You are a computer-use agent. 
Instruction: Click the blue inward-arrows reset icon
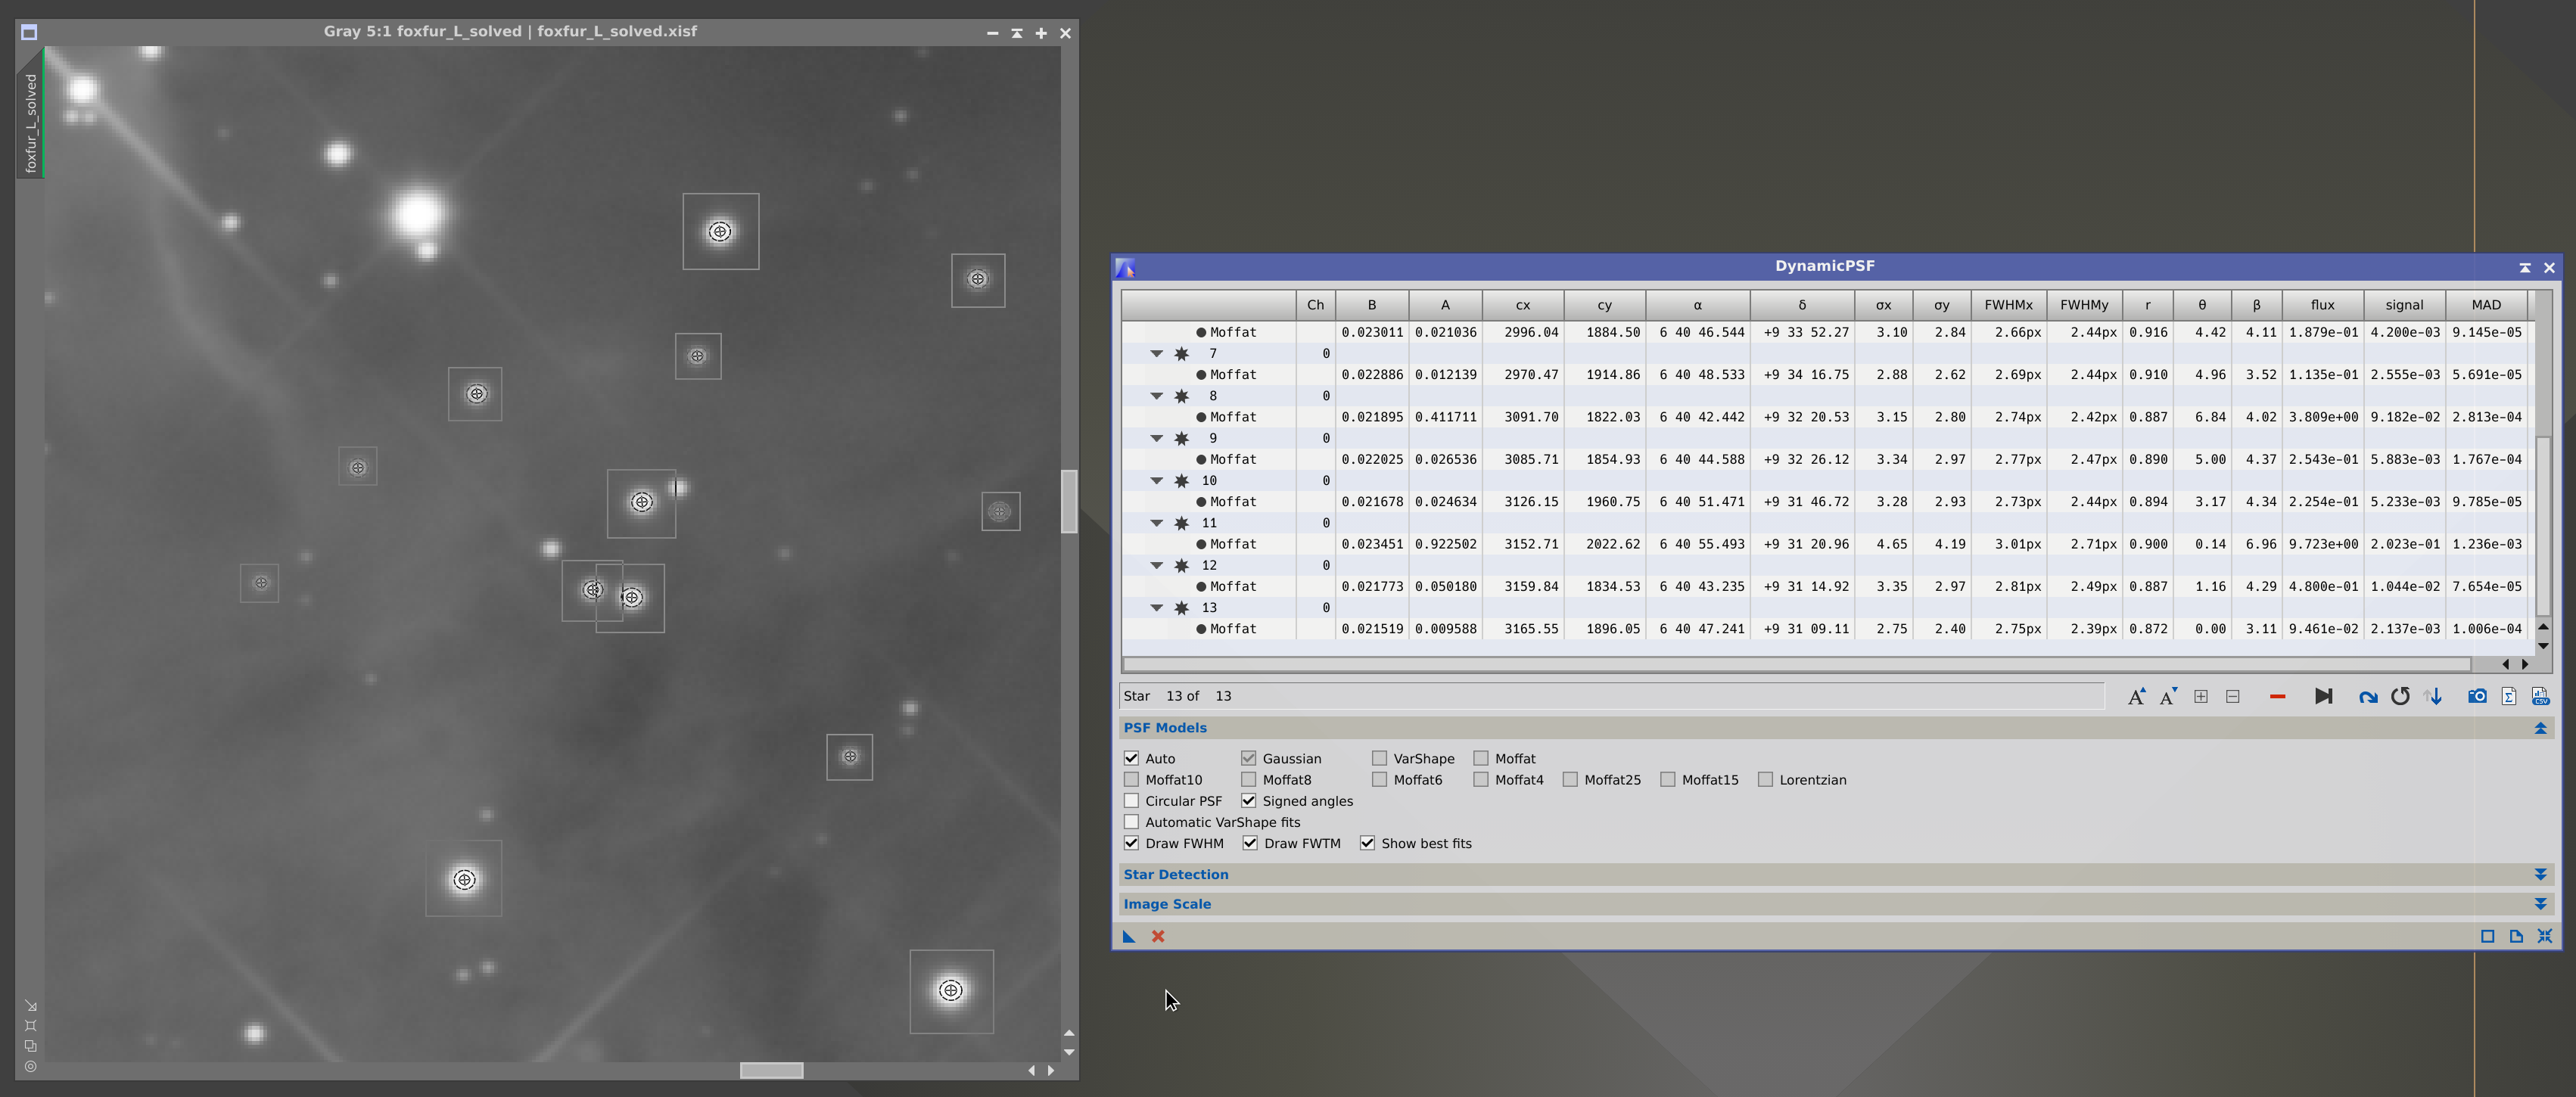[x=2545, y=936]
